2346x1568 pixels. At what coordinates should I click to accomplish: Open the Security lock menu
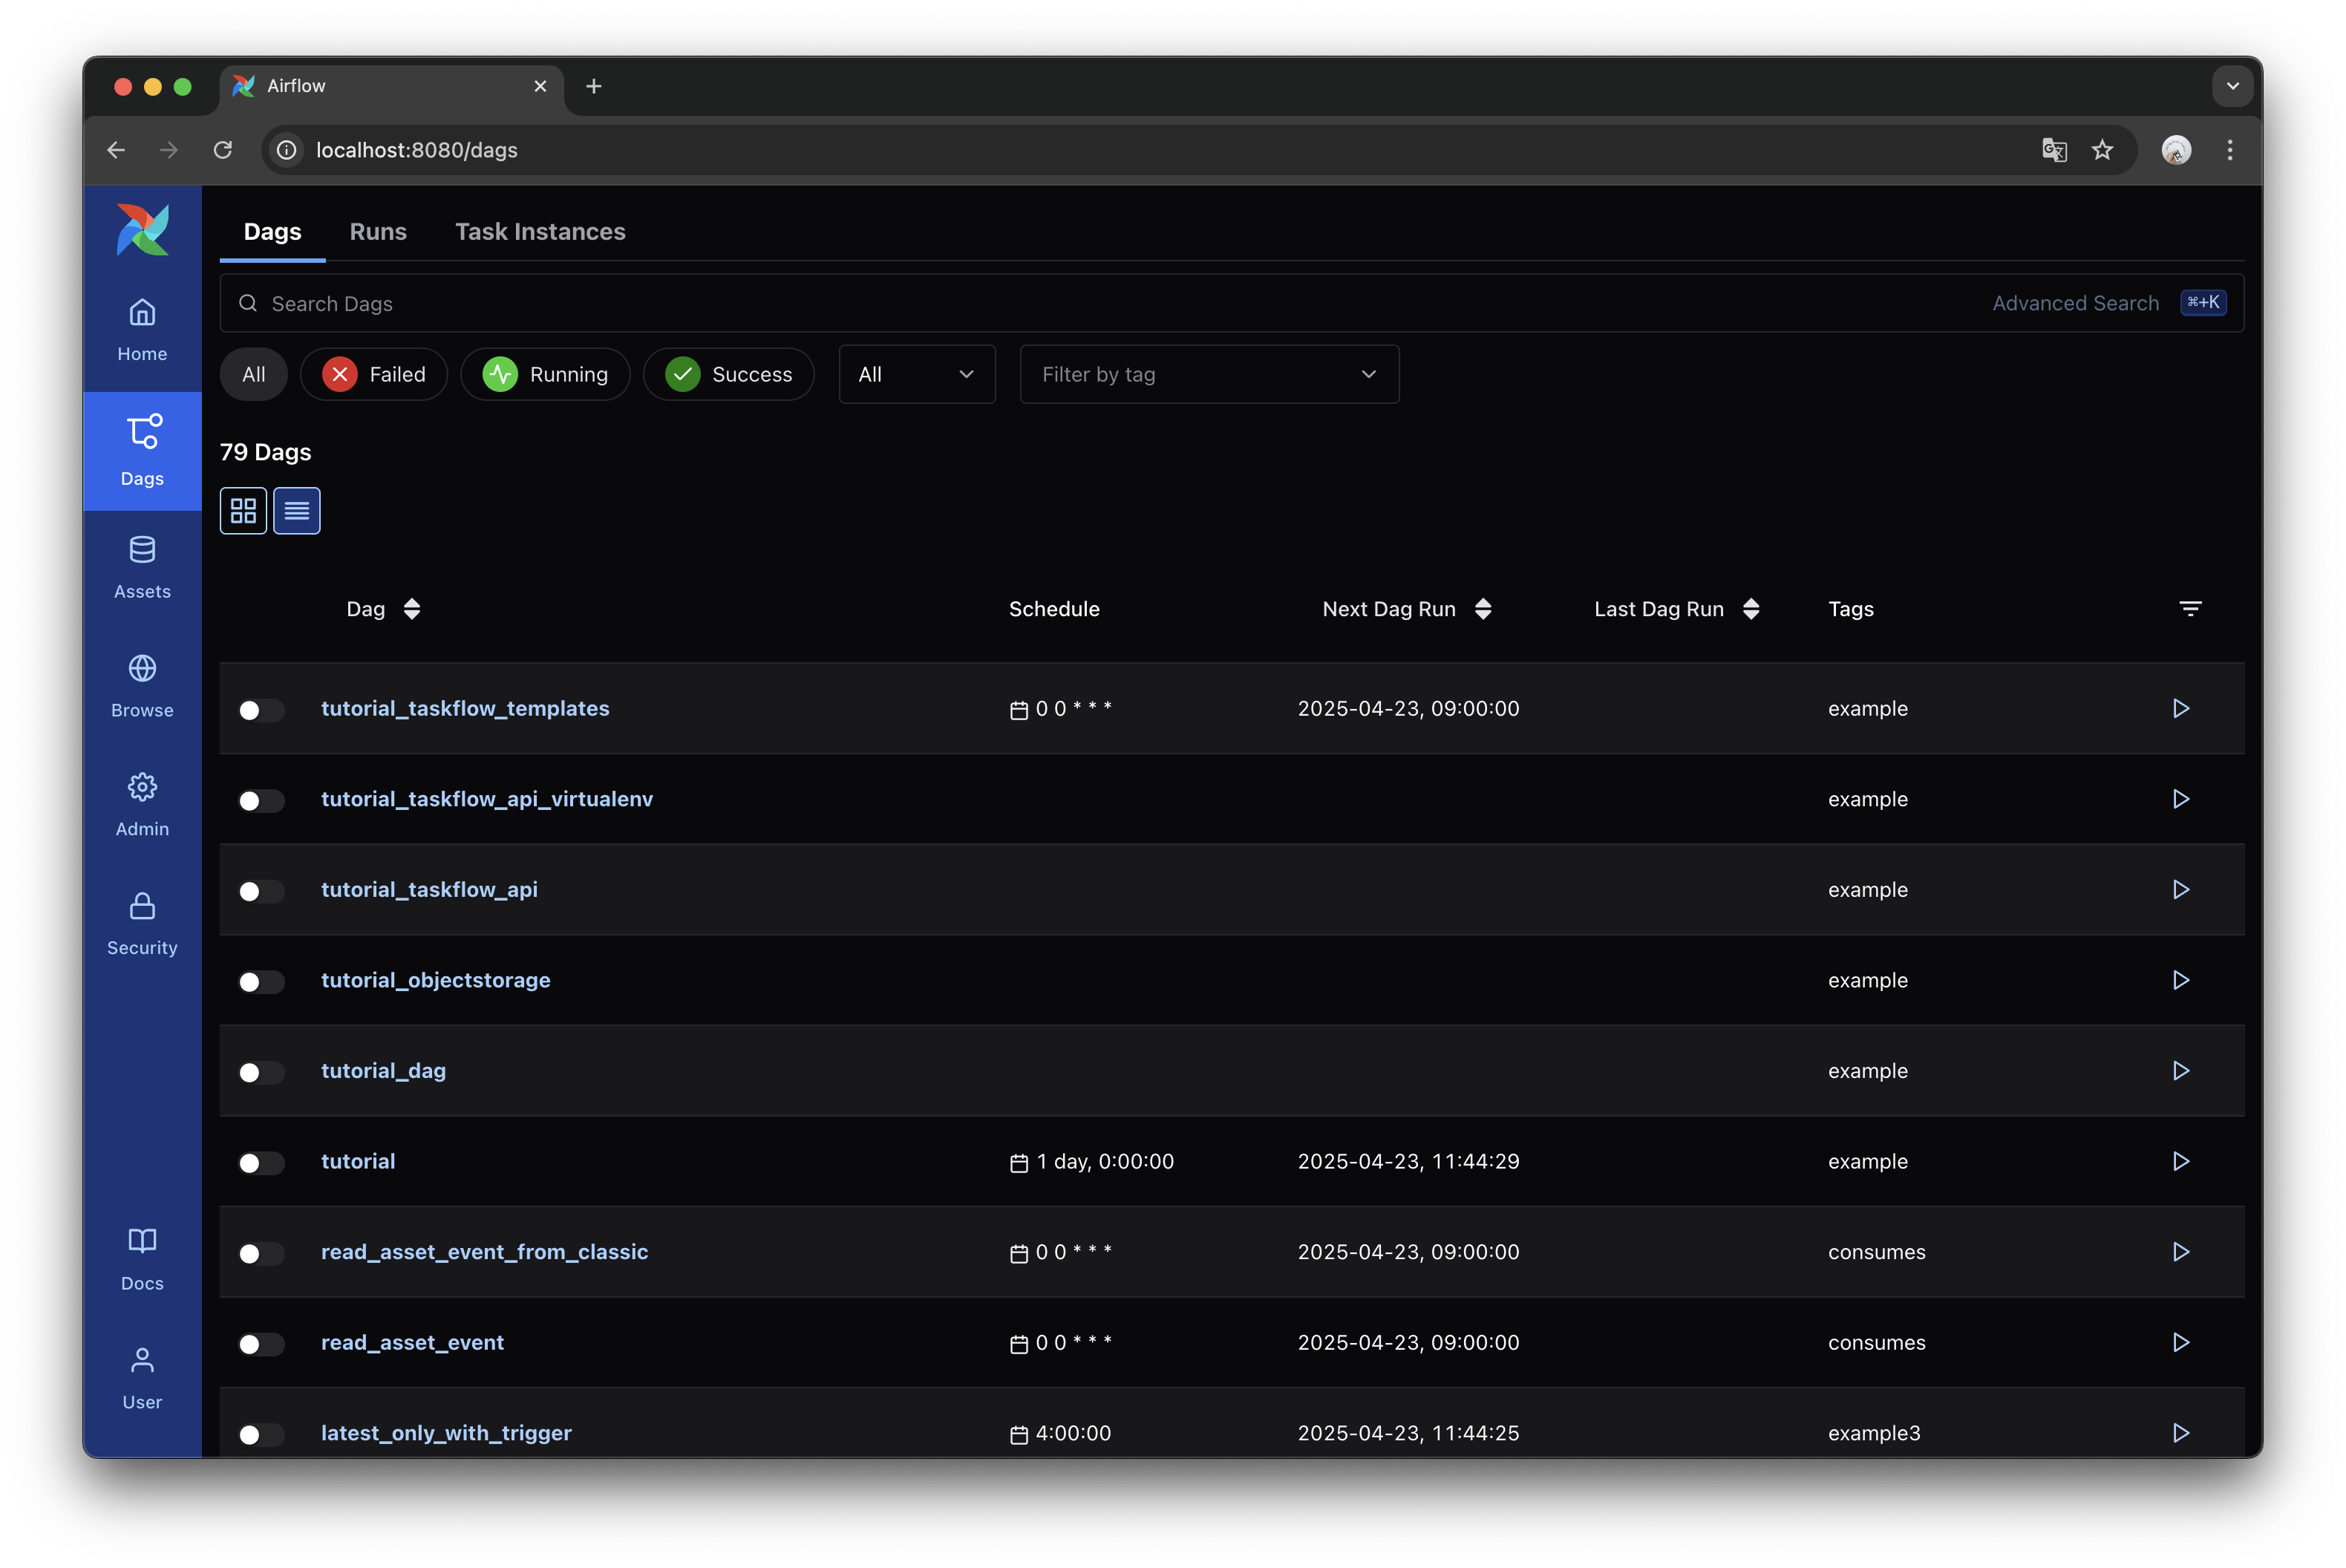142,925
